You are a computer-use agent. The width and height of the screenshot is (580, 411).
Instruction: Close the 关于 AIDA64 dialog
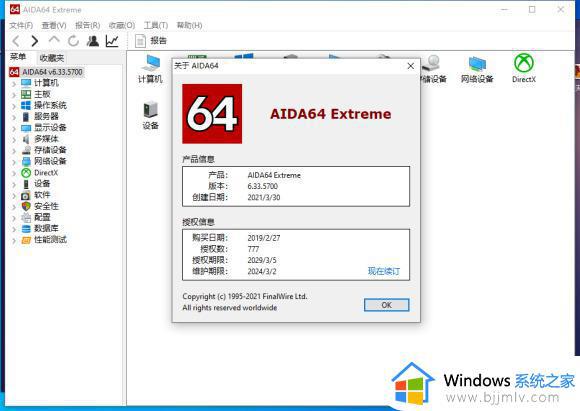pyautogui.click(x=410, y=66)
